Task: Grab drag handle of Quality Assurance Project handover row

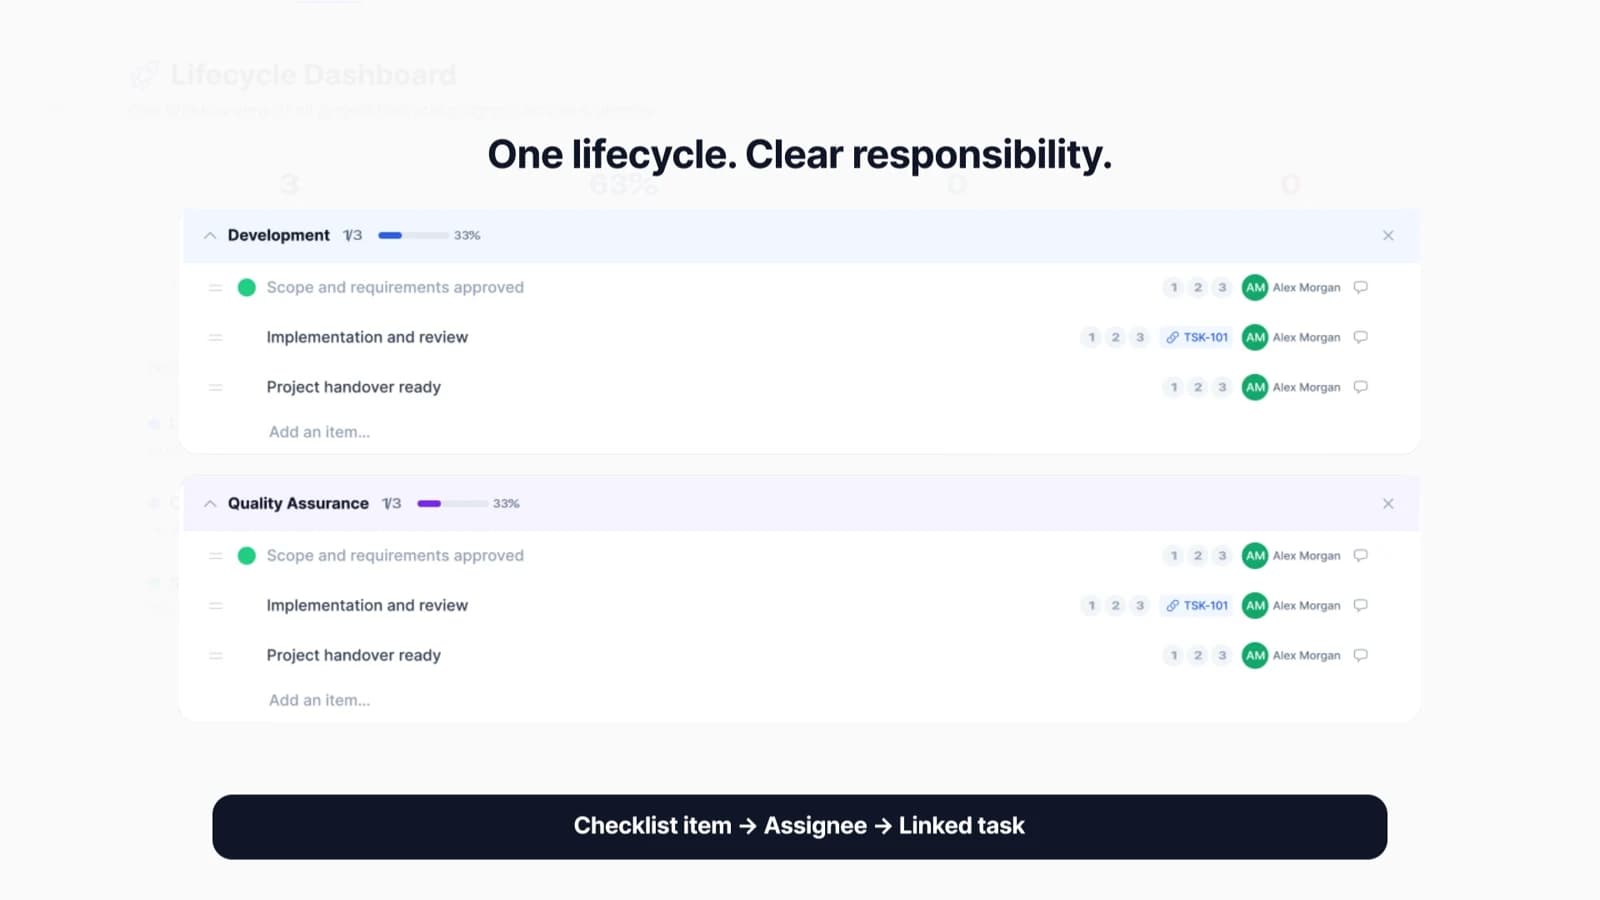Action: tap(215, 656)
